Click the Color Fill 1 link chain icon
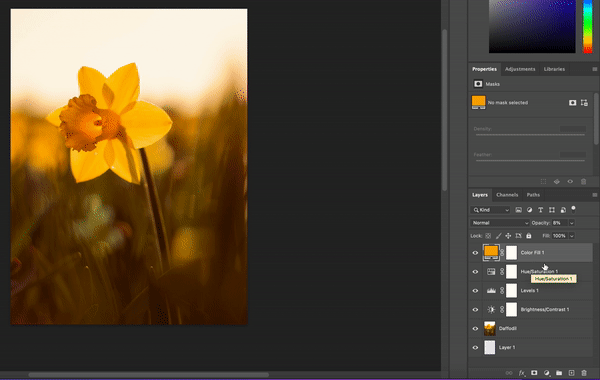Screen dimensions: 600x380 coord(502,253)
